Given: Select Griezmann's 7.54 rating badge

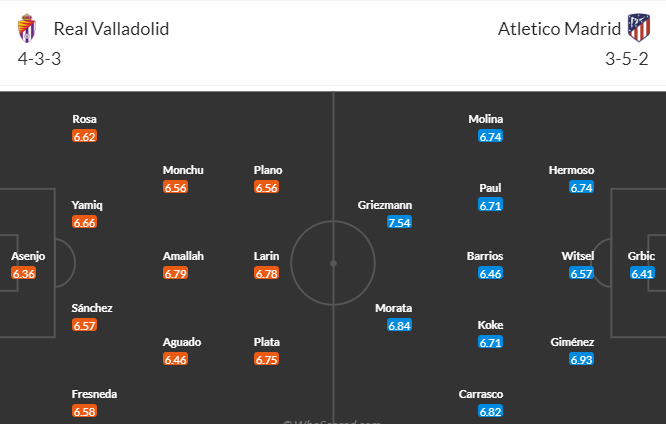Looking at the screenshot, I should (399, 222).
